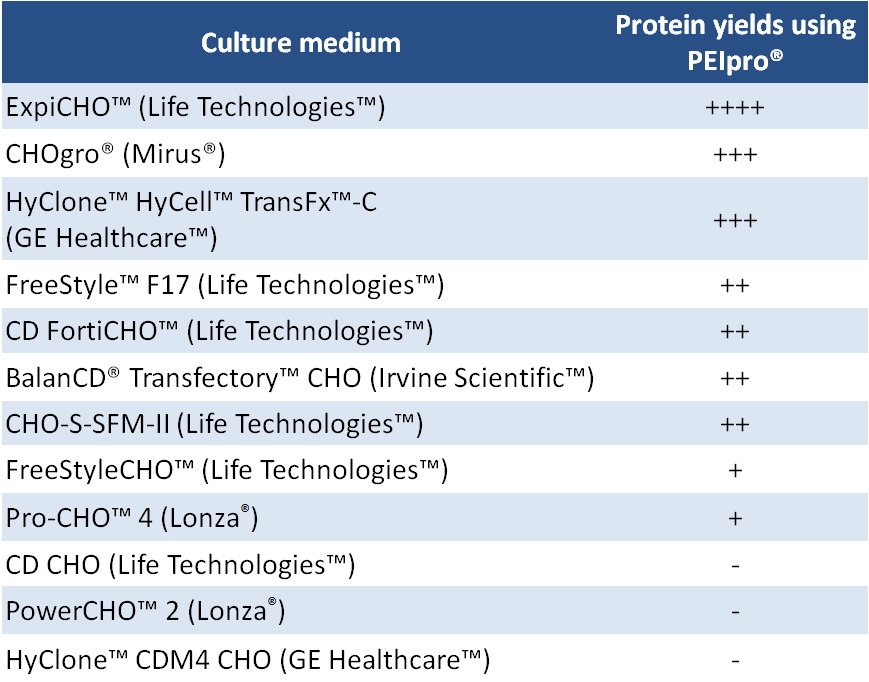Click the BalanCD Transfectory CHO row label
This screenshot has height=682, width=869.
(300, 378)
